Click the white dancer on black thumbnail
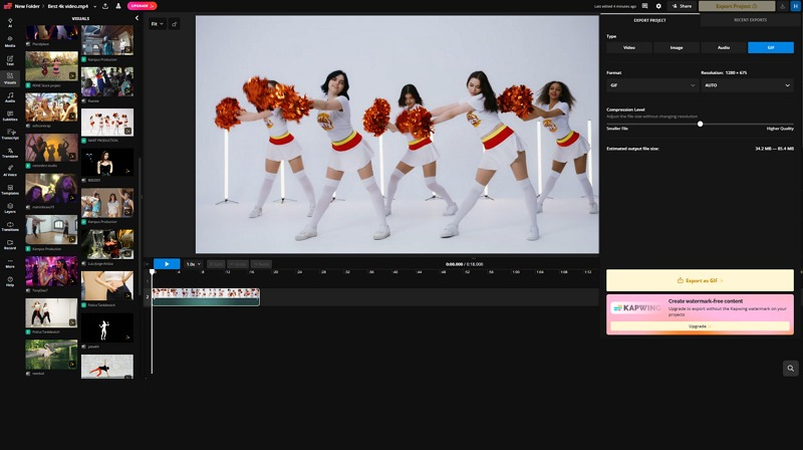 click(107, 328)
